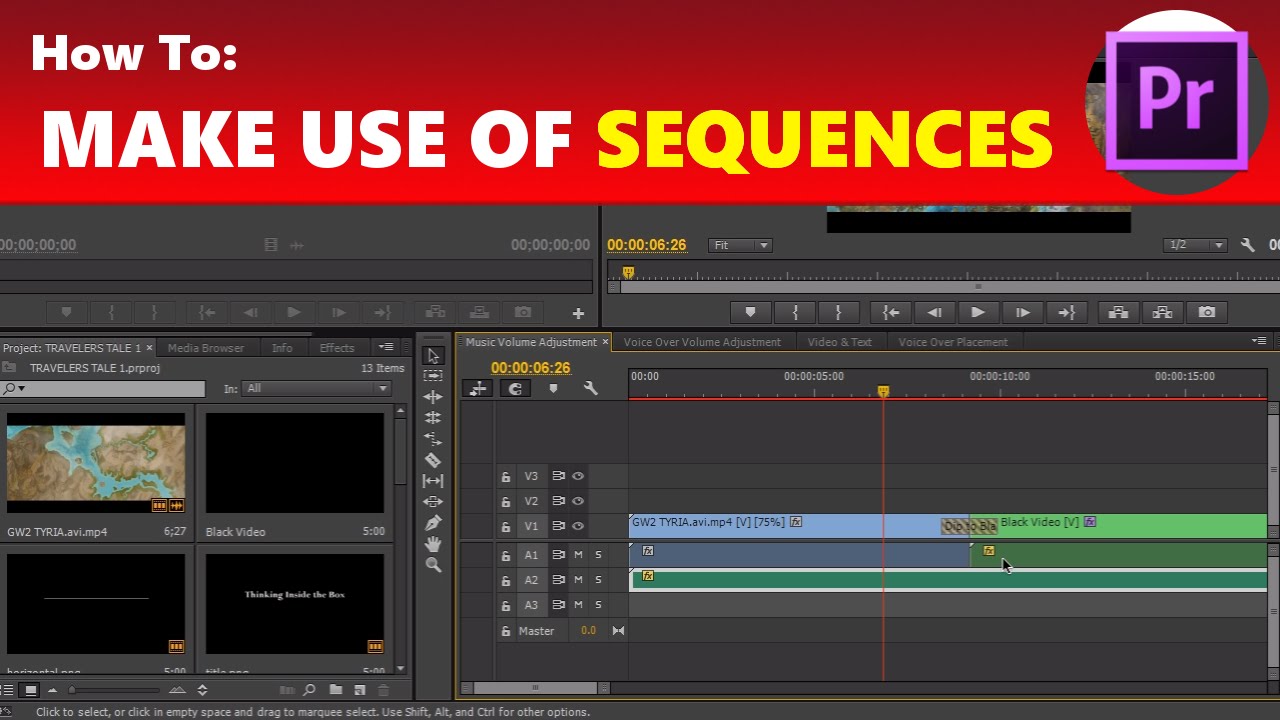Open the Voice Over Volume Adjustment sequence tab
Viewport: 1280px width, 720px height.
[702, 342]
